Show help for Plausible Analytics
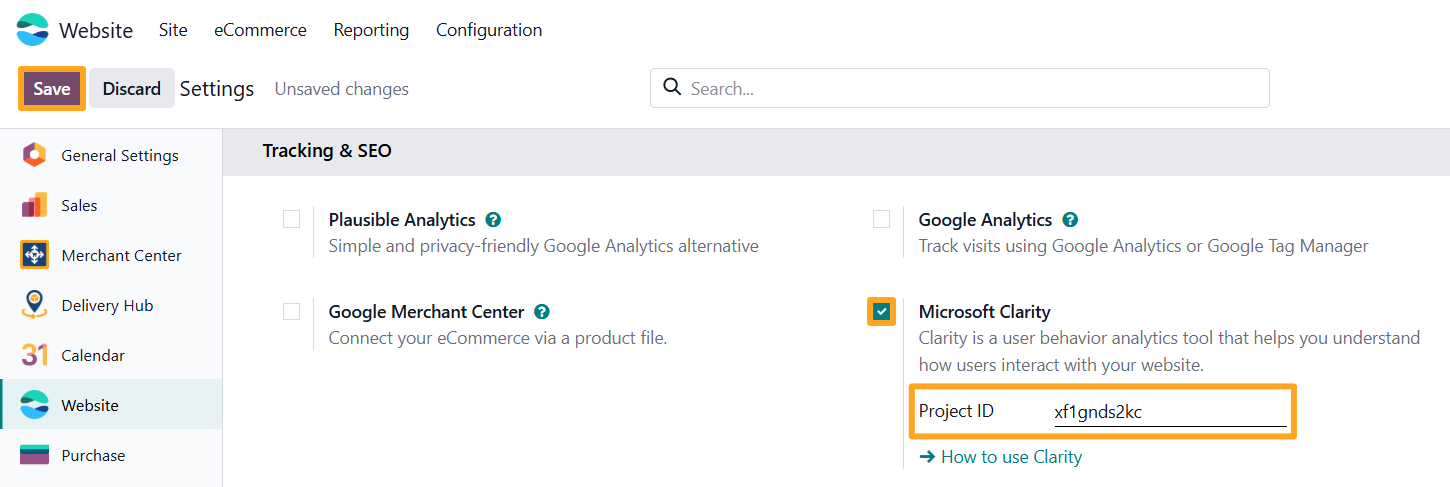 (x=493, y=220)
